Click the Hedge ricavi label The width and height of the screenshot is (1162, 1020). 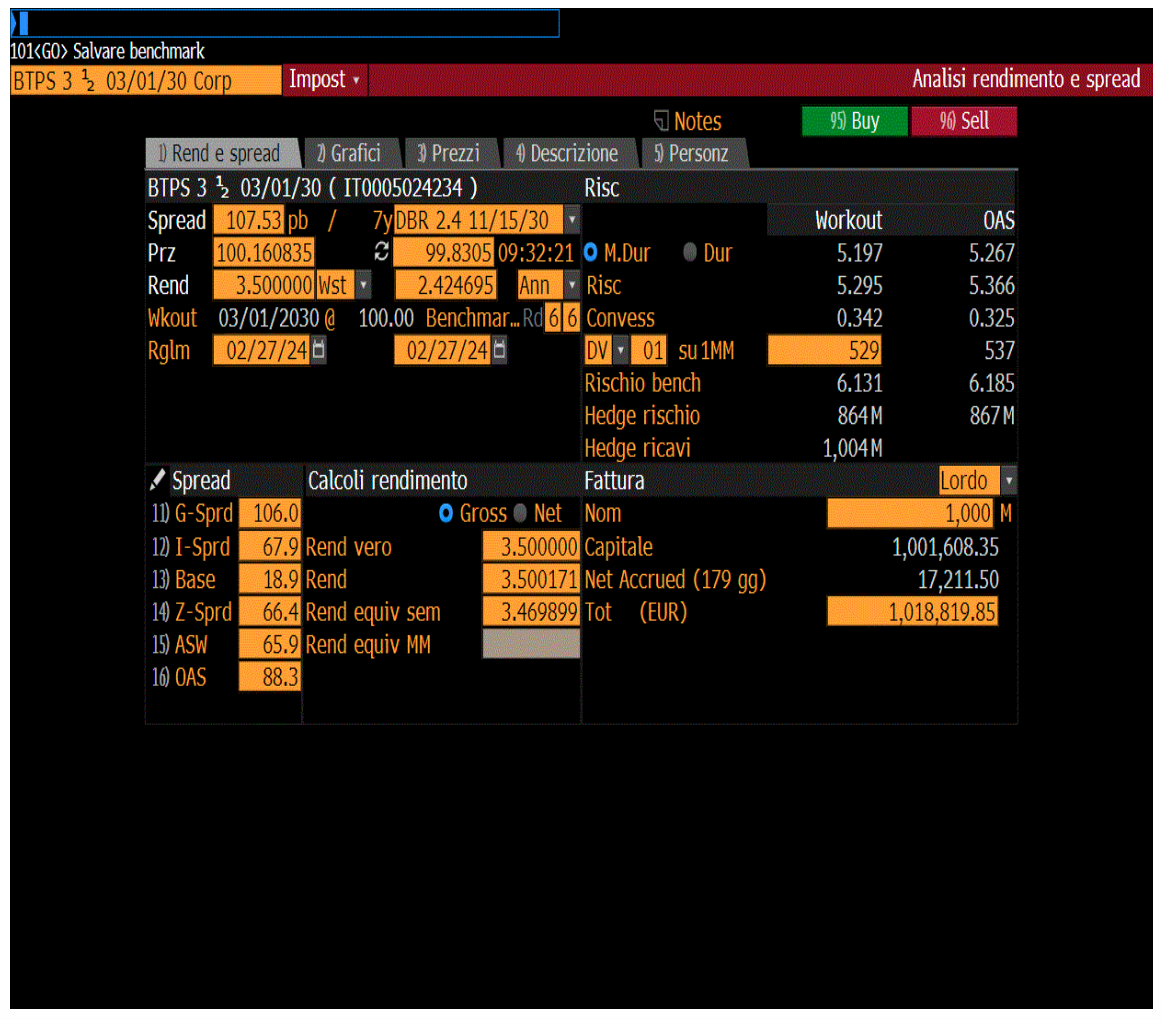point(637,448)
